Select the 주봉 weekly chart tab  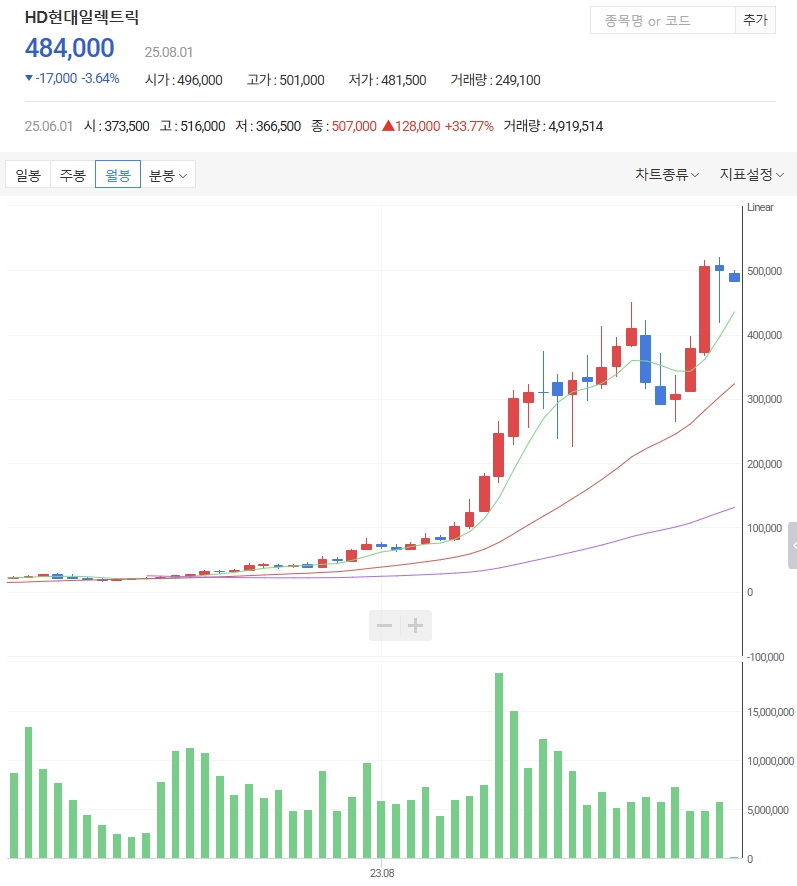point(73,175)
